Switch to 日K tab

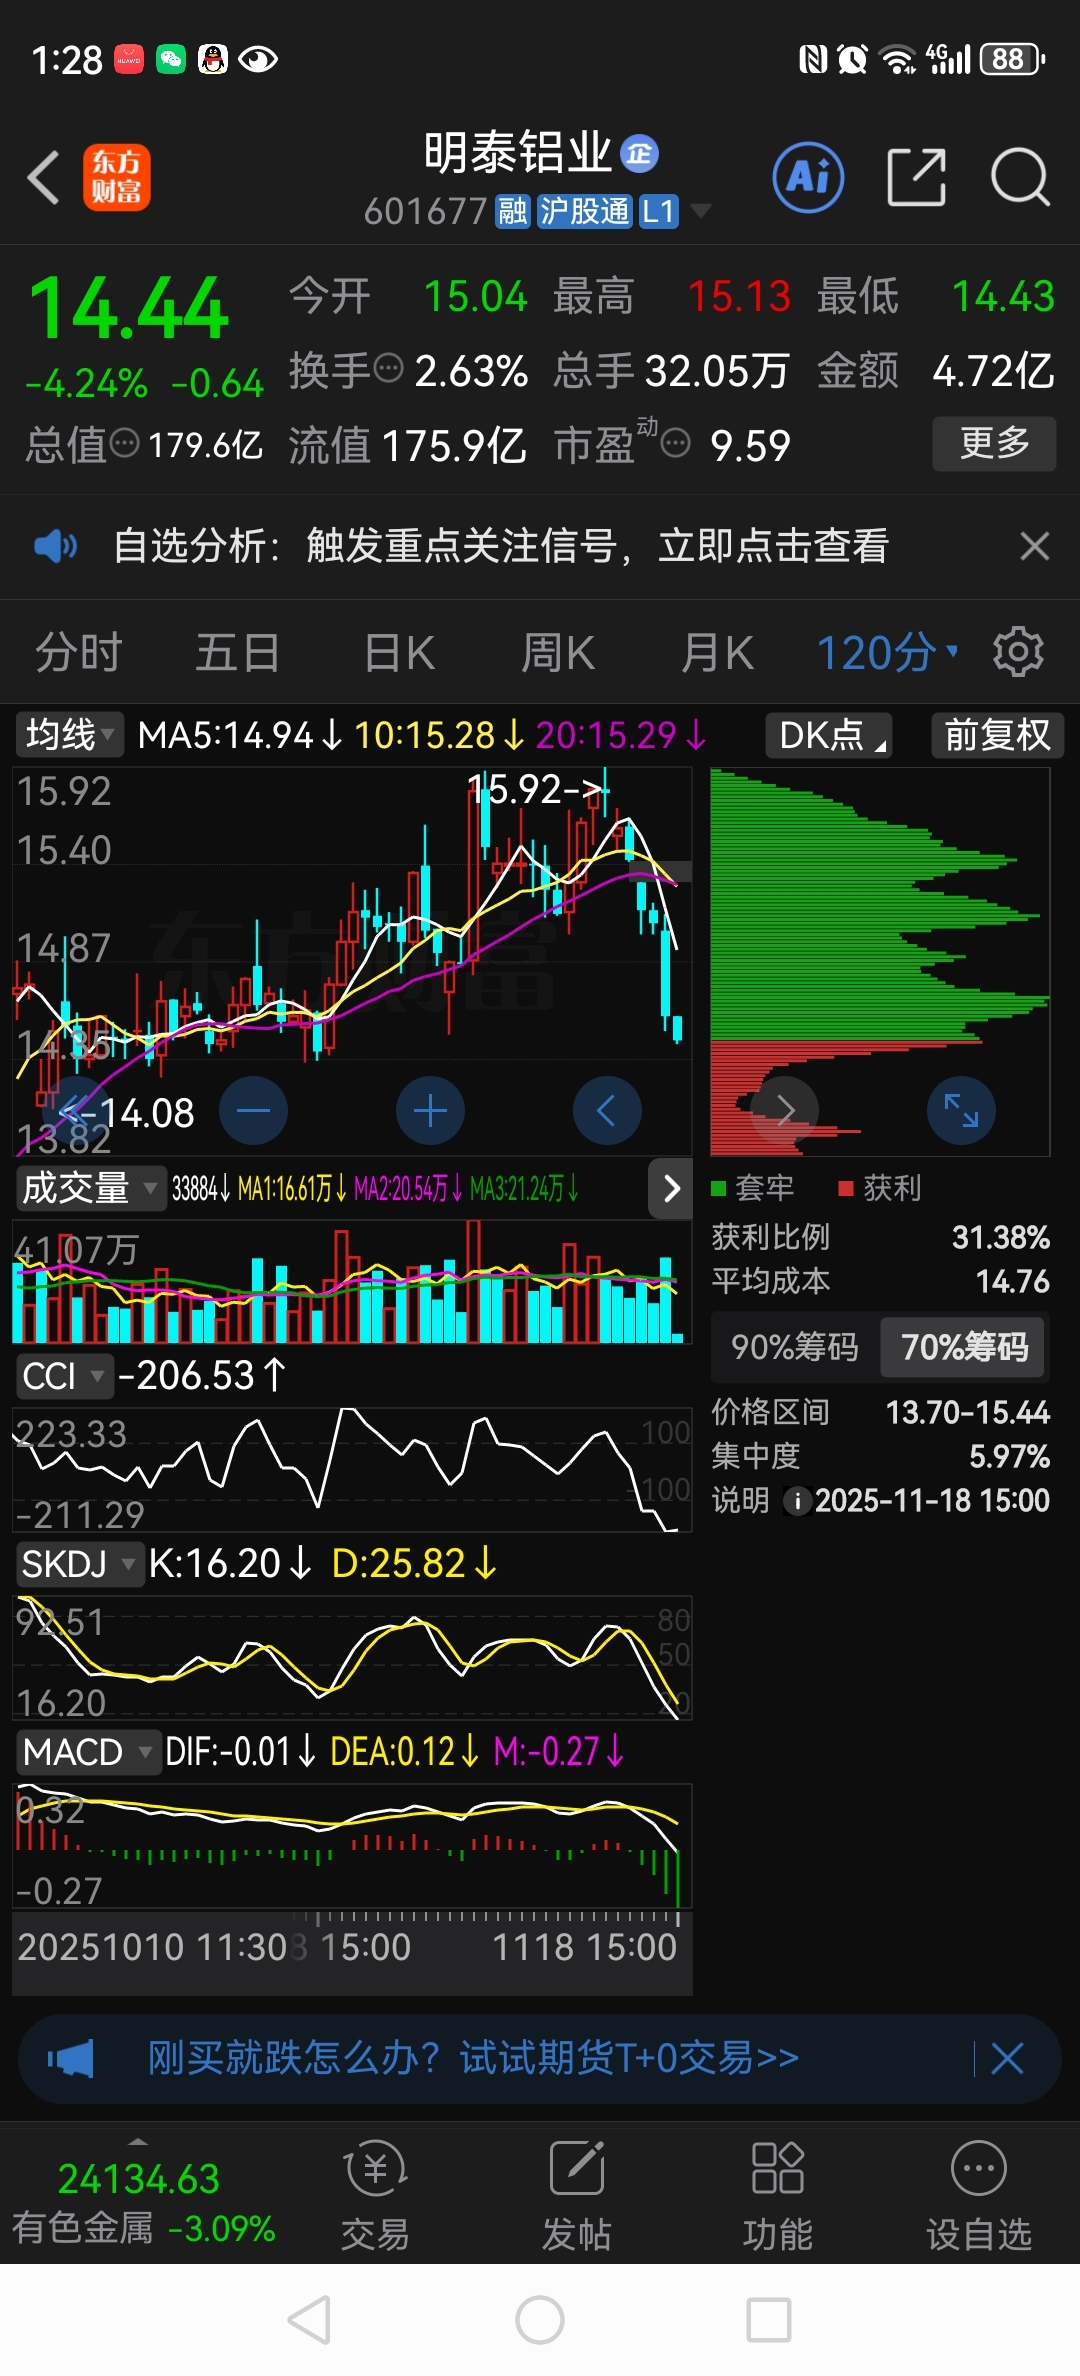coord(399,653)
